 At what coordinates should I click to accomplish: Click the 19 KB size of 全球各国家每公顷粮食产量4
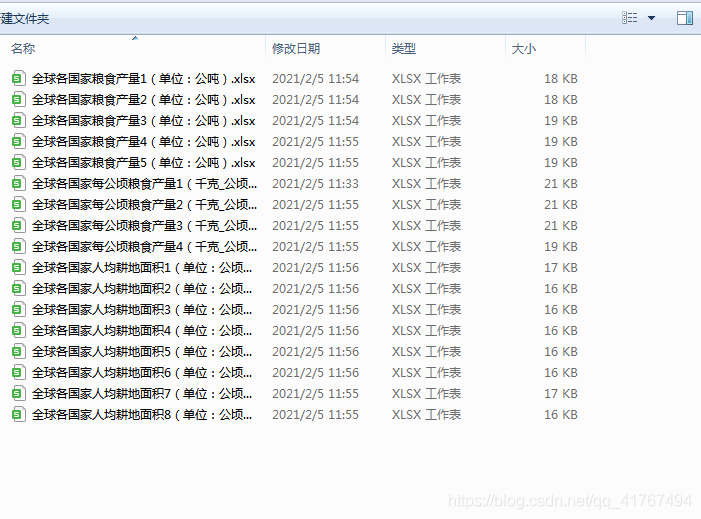pyautogui.click(x=561, y=247)
